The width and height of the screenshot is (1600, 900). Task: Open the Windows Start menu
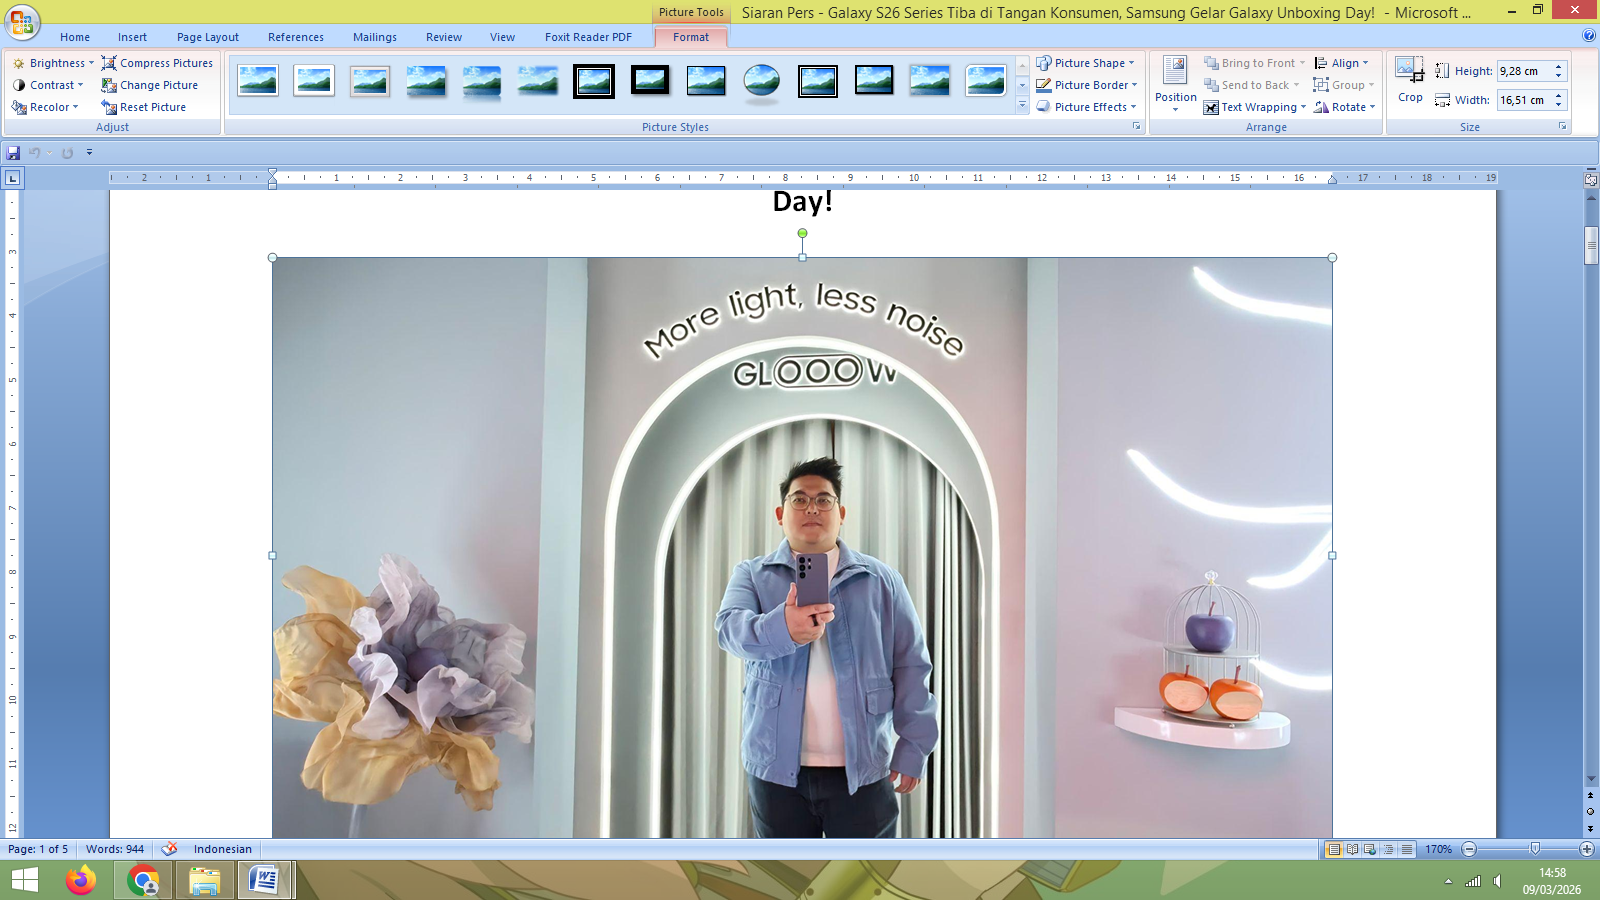pyautogui.click(x=24, y=881)
